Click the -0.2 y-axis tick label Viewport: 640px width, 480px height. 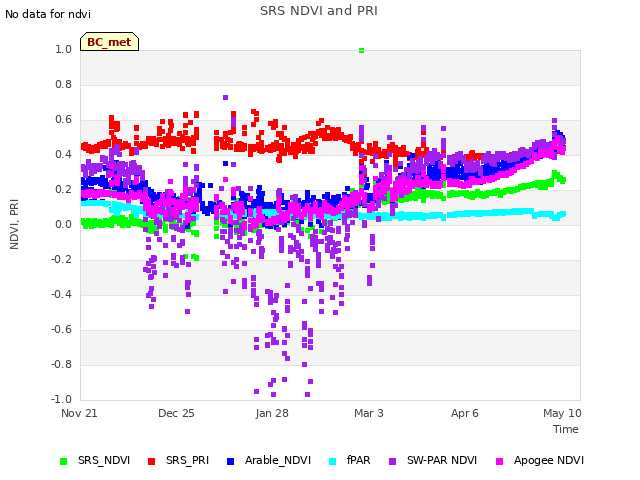tap(61, 260)
